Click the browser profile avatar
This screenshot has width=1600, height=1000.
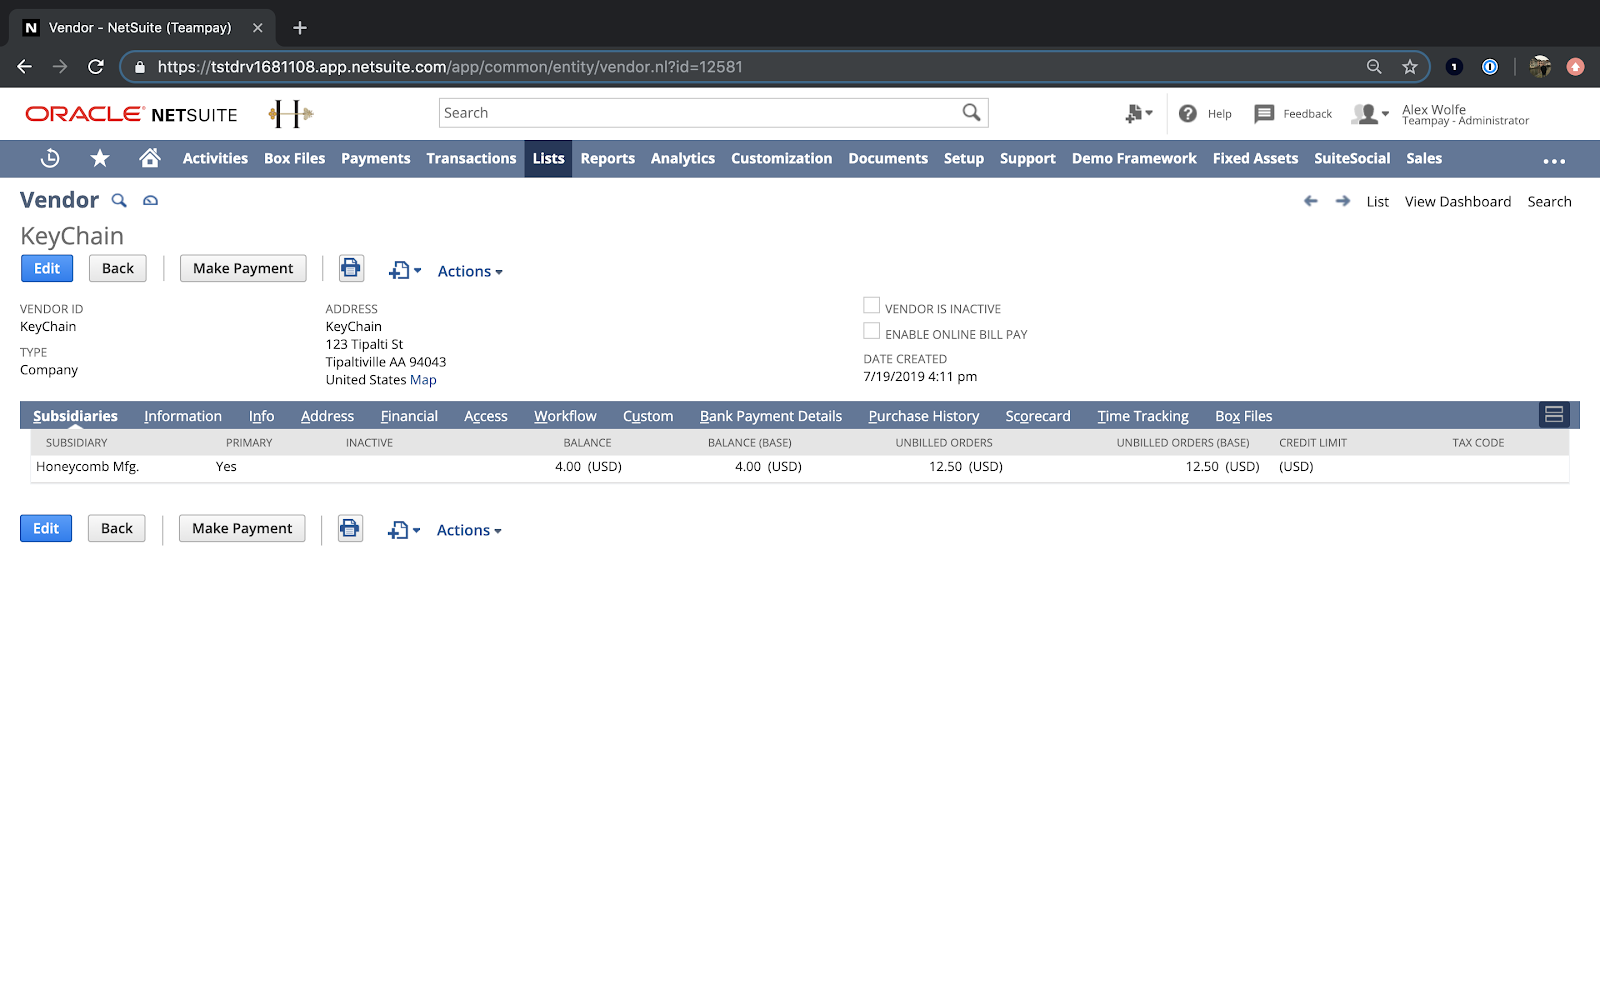tap(1540, 67)
